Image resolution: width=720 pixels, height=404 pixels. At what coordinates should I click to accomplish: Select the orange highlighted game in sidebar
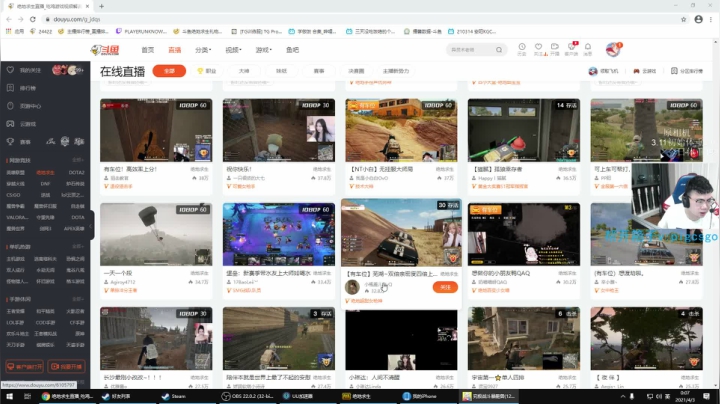tap(45, 173)
